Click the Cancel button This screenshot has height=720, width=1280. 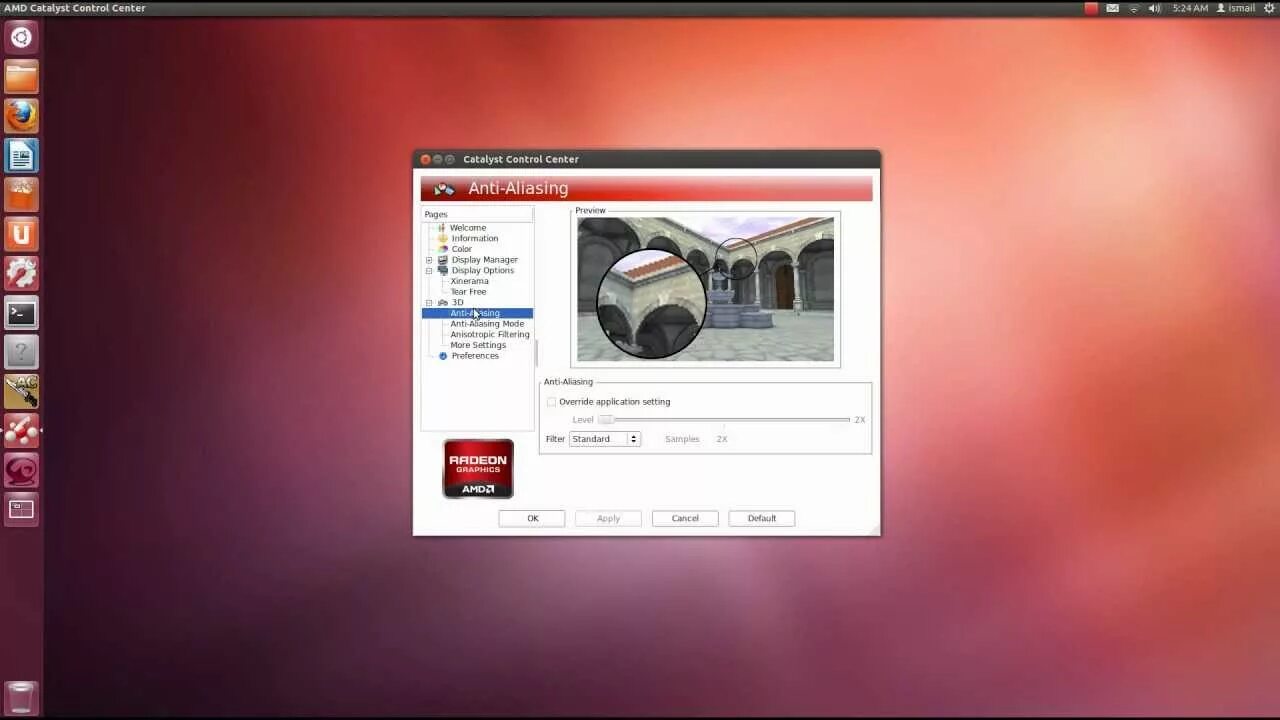tap(685, 518)
